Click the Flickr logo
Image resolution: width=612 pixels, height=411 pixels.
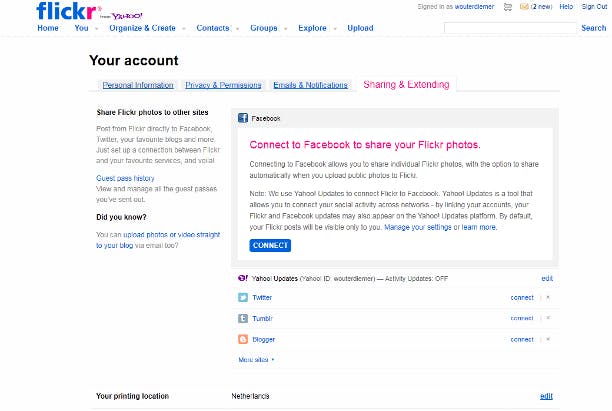(66, 11)
